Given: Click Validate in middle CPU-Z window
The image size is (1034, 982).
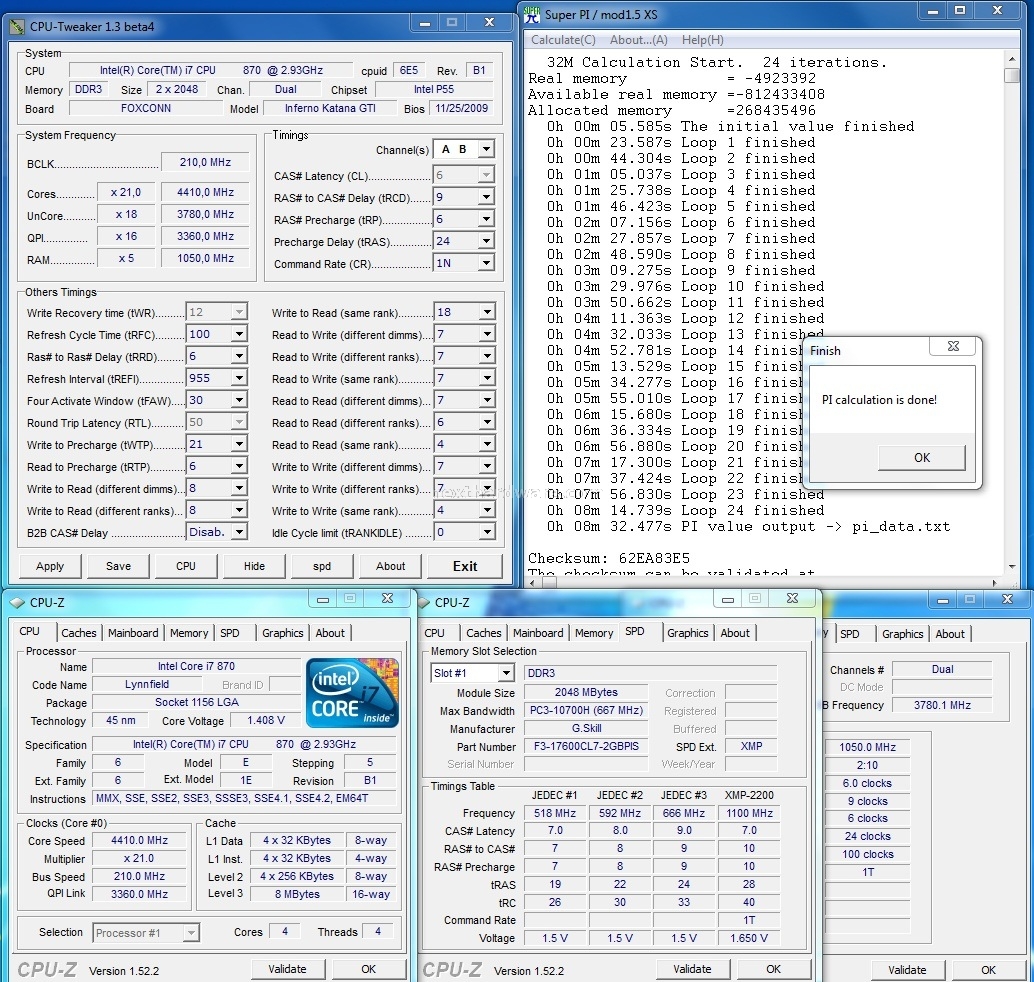Looking at the screenshot, I should coord(692,969).
